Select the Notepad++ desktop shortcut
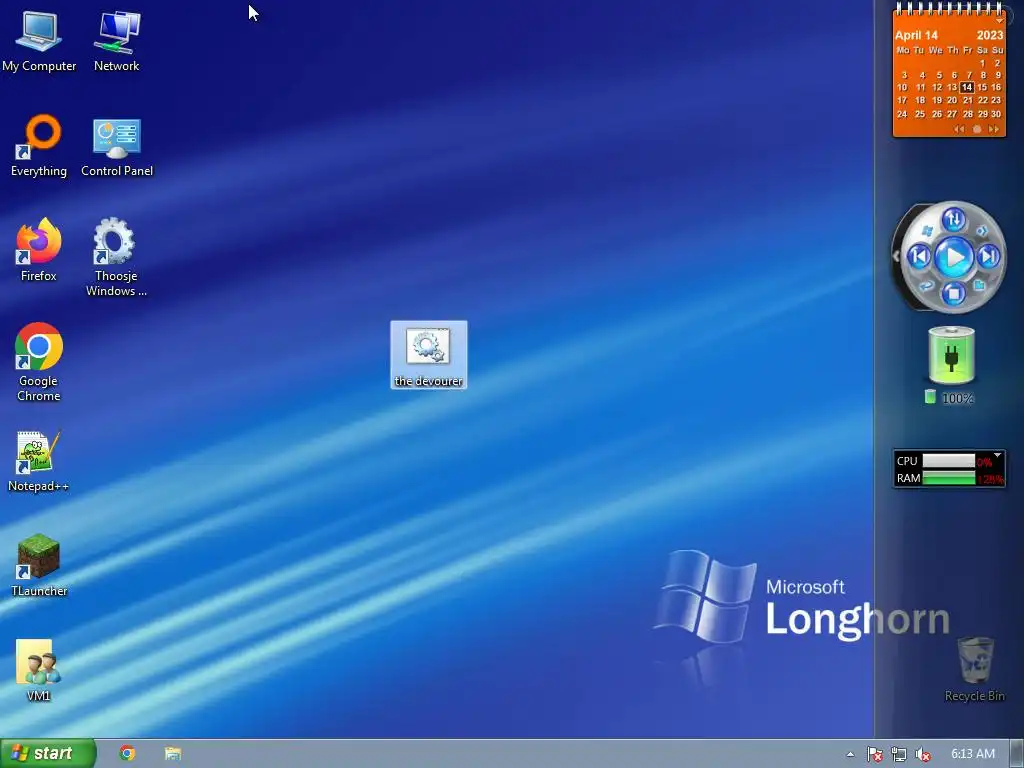This screenshot has width=1024, height=768. coord(38,461)
